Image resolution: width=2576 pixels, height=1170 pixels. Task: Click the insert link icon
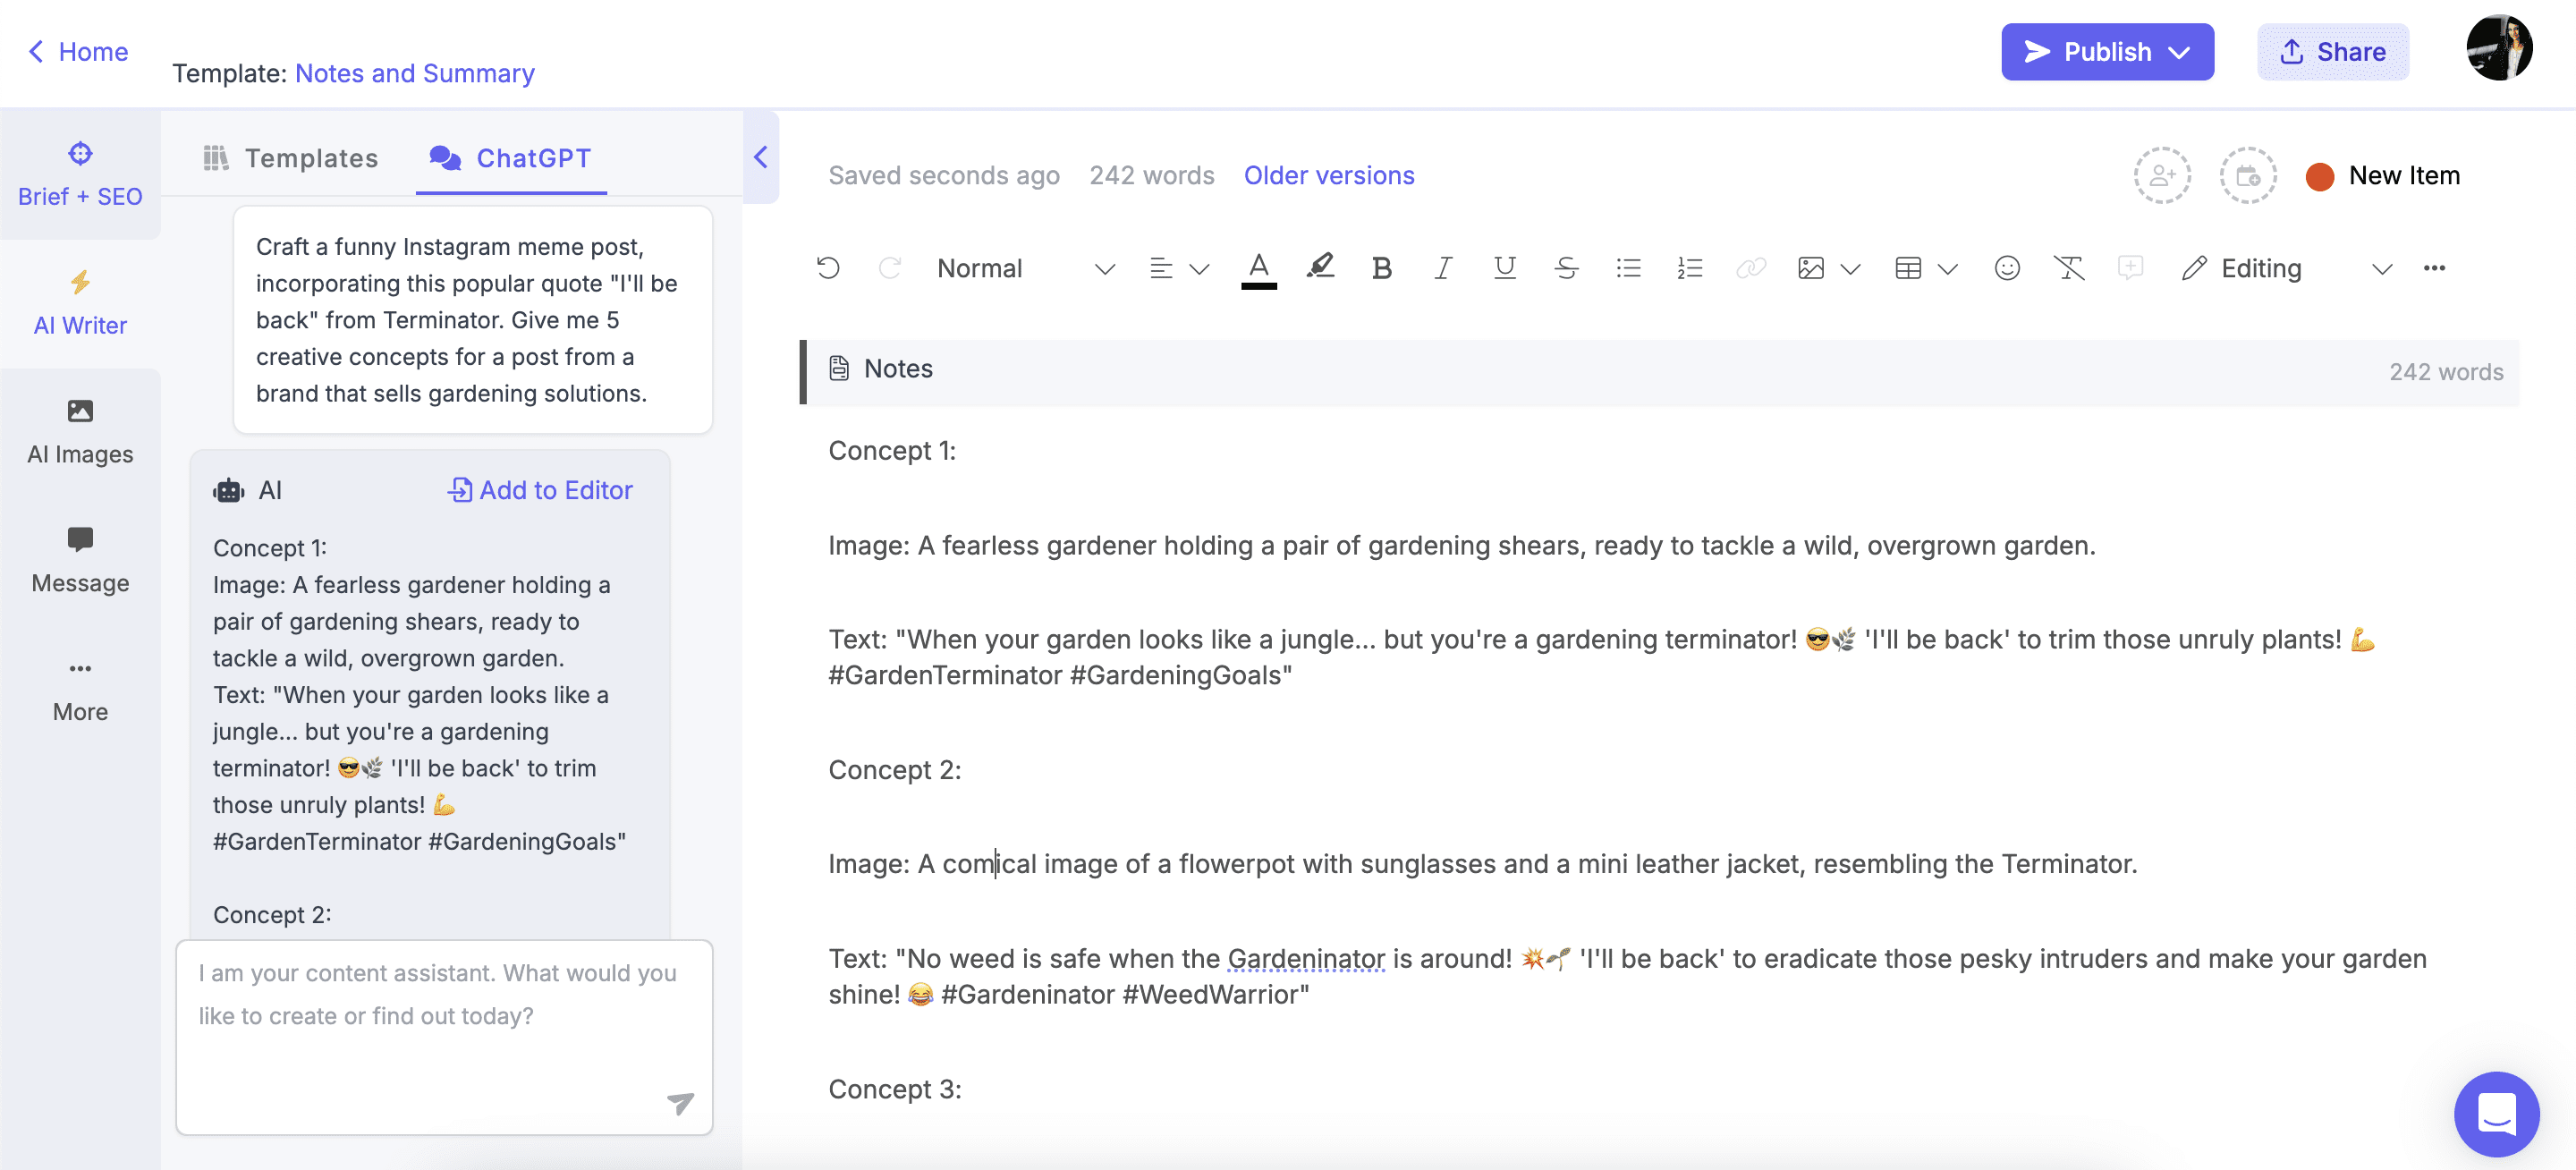click(1751, 268)
